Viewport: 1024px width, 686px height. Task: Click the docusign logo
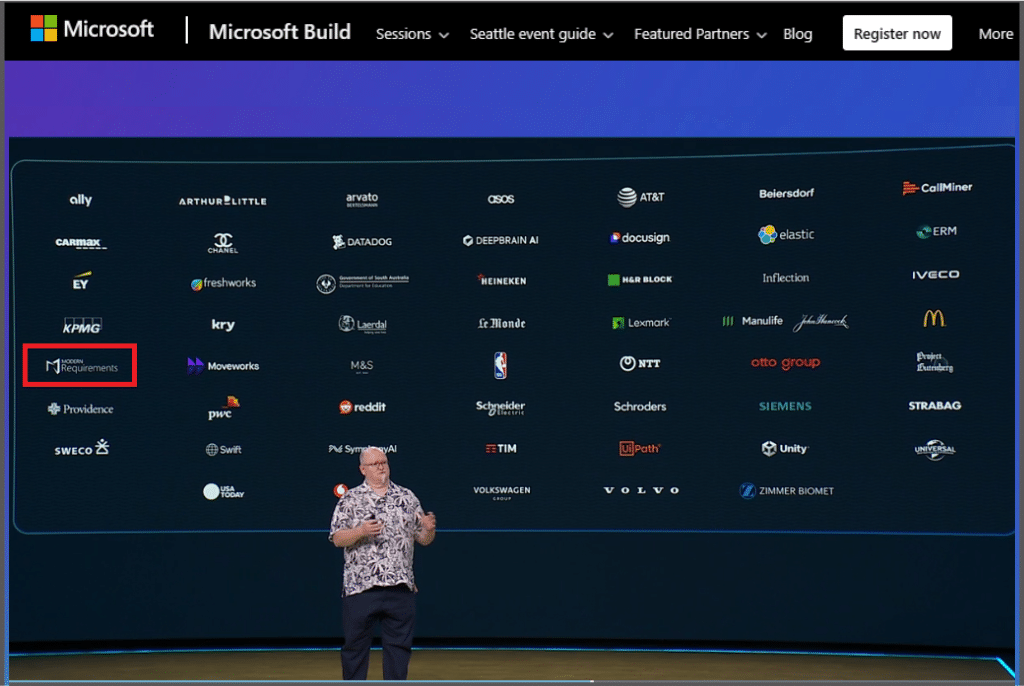(x=640, y=238)
